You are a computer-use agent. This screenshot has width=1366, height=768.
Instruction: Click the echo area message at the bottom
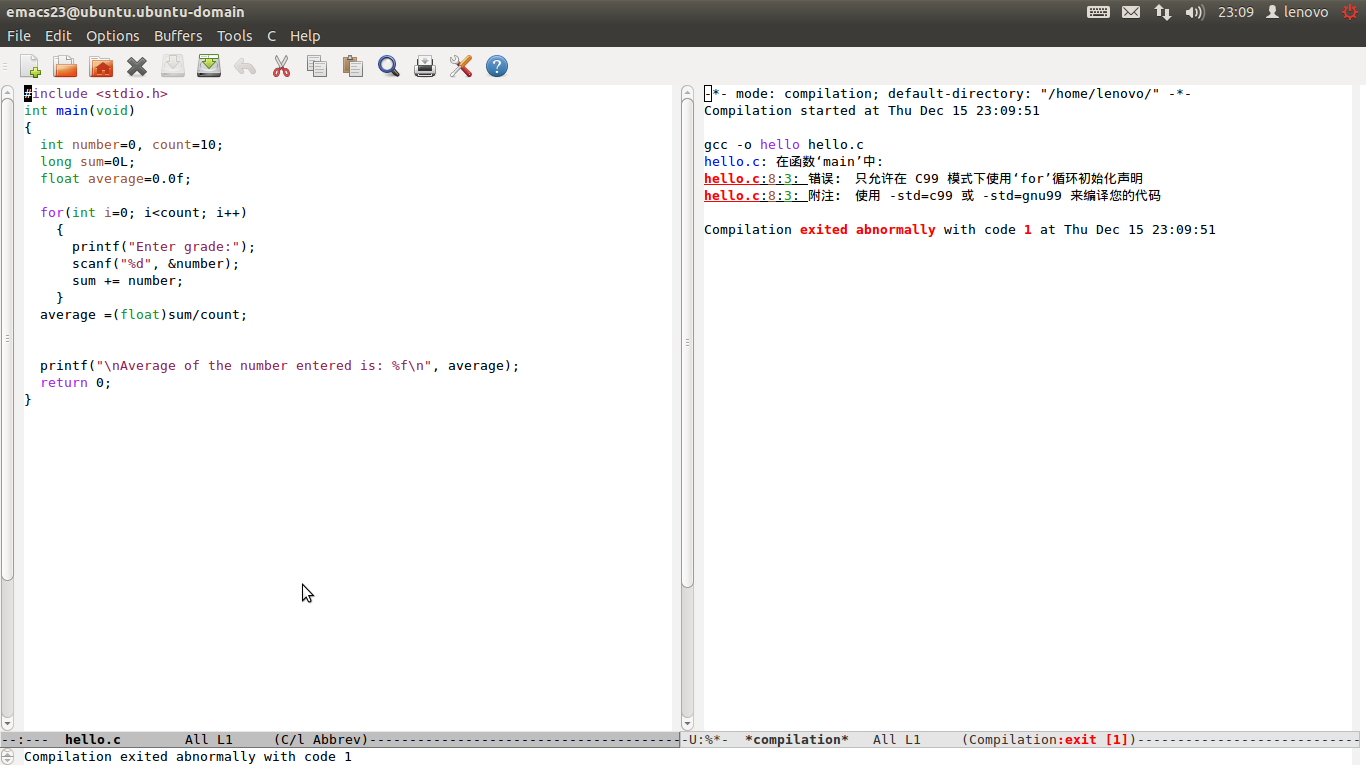pos(188,757)
